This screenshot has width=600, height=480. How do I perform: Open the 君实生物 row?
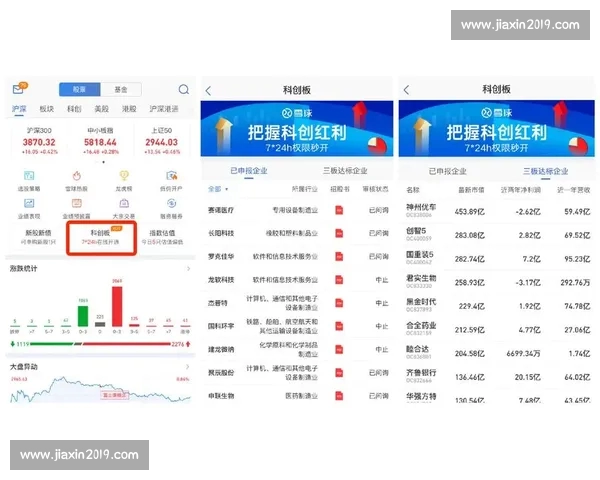tap(497, 282)
